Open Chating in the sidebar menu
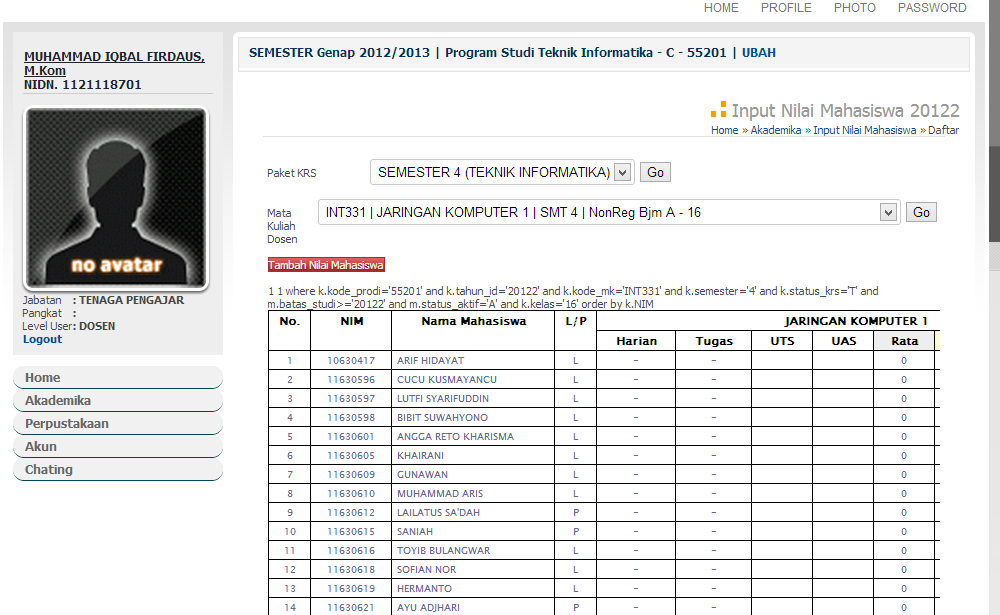 point(49,470)
